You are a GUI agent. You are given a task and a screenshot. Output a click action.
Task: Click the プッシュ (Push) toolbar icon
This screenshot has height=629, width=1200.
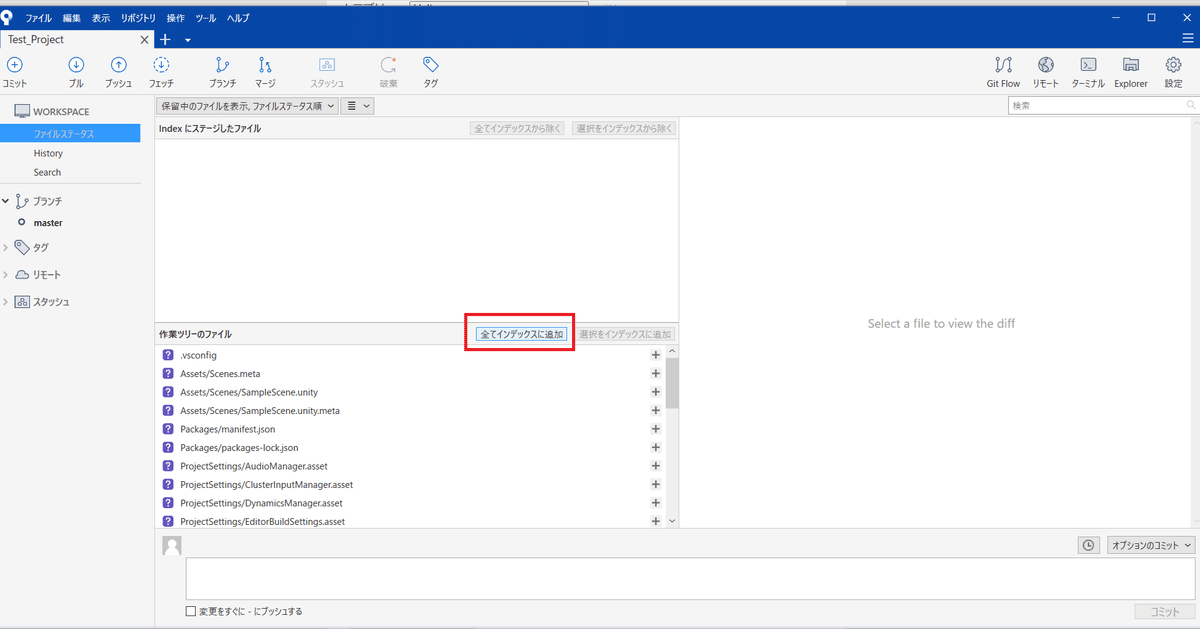pyautogui.click(x=118, y=65)
